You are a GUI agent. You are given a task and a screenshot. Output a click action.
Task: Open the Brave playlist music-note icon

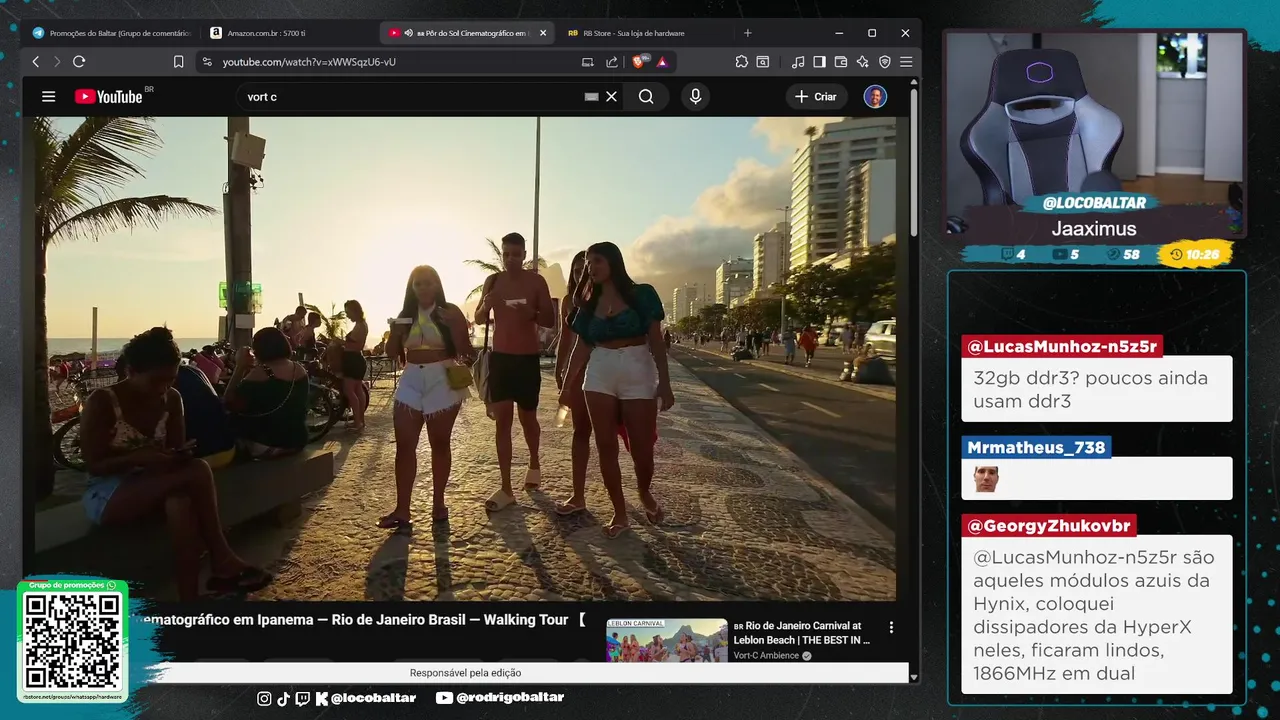[797, 62]
